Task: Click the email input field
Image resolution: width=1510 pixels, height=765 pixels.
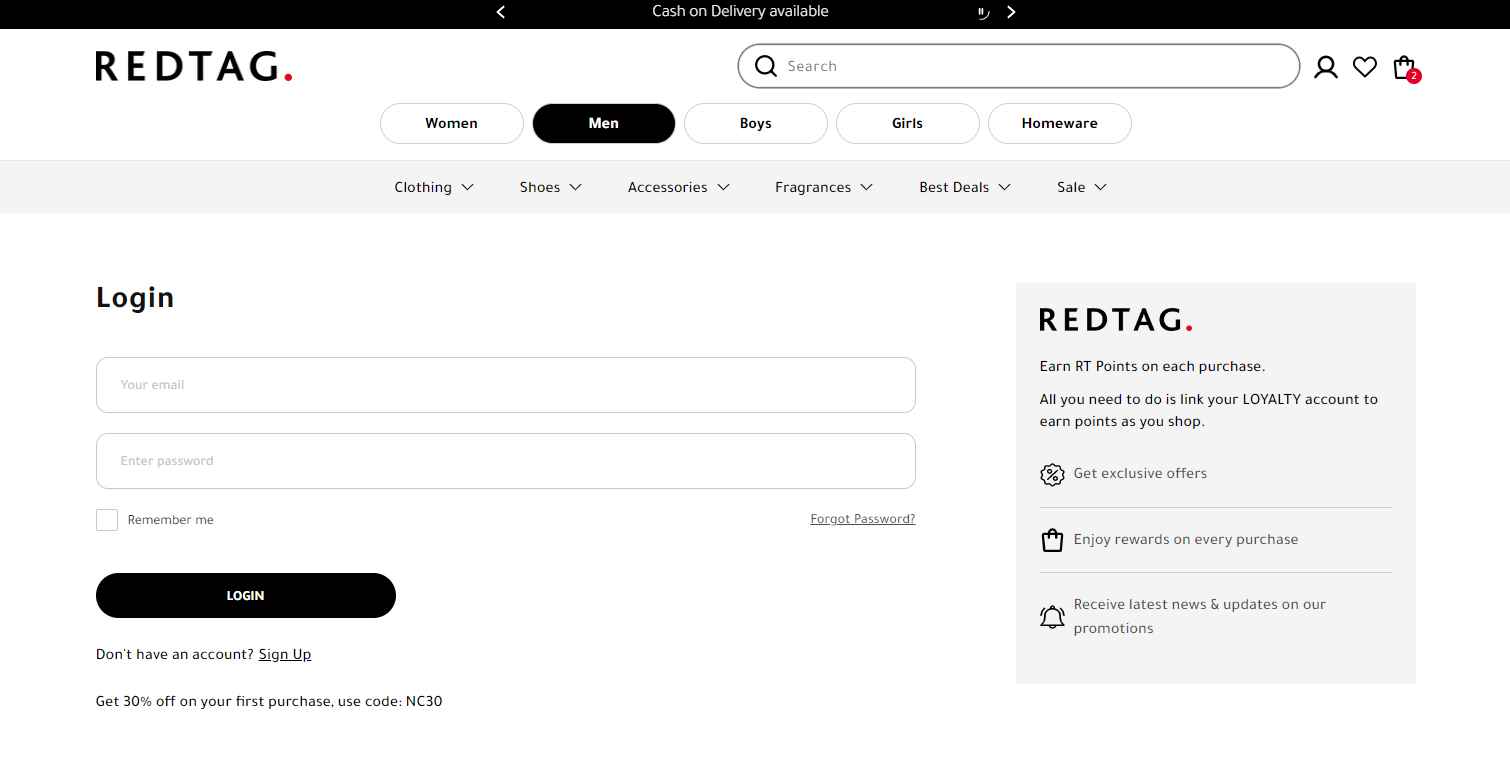Action: click(505, 385)
